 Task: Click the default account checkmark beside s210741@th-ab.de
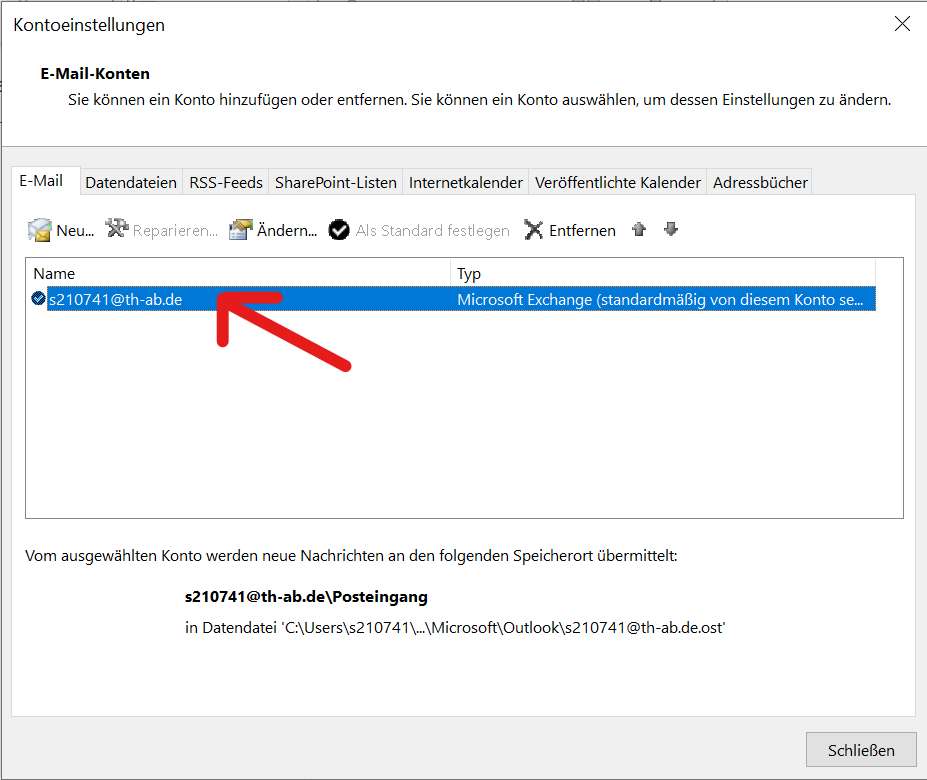pos(38,299)
